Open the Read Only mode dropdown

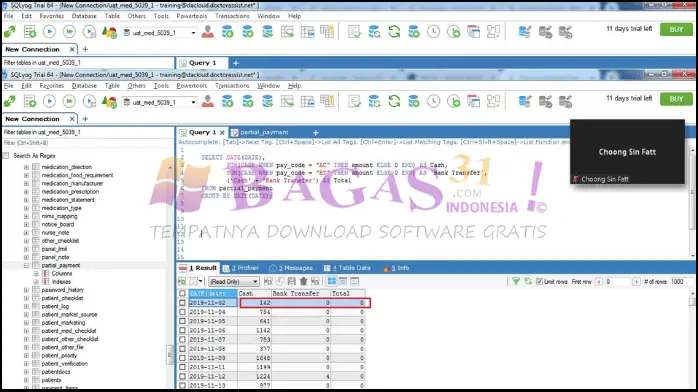click(x=255, y=282)
